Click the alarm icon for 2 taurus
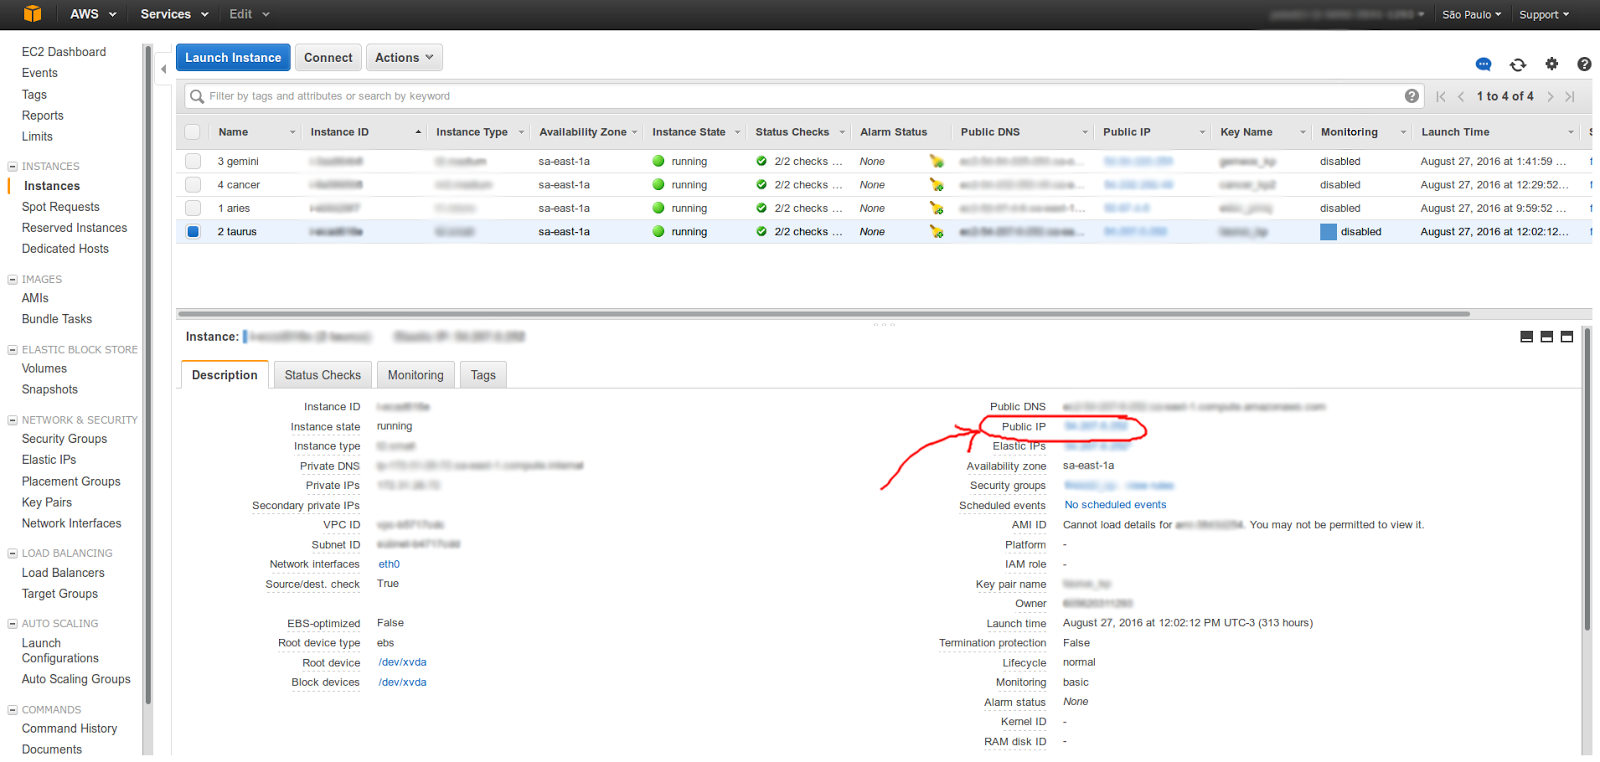 pos(936,232)
